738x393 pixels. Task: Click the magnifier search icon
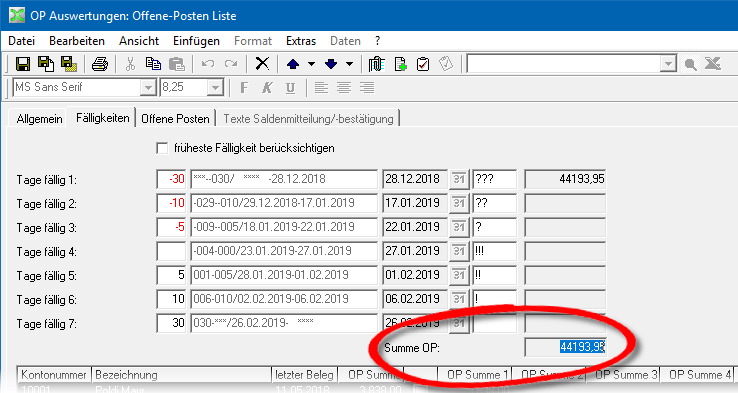click(690, 64)
